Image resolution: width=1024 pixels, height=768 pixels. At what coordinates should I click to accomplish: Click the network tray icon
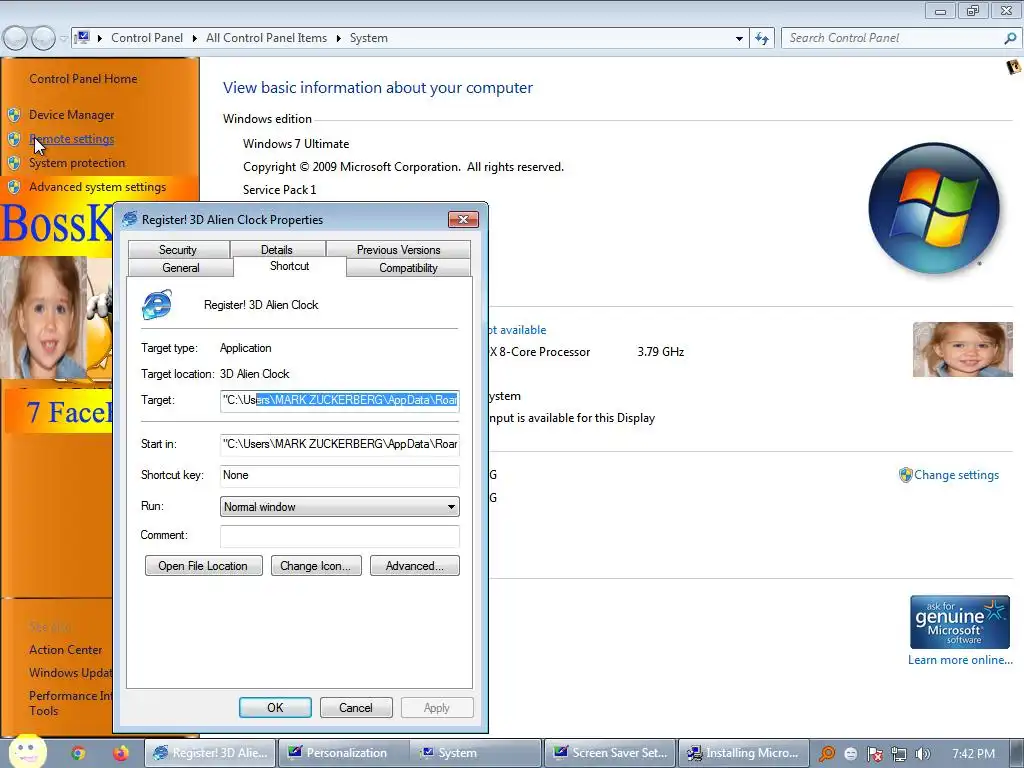899,754
